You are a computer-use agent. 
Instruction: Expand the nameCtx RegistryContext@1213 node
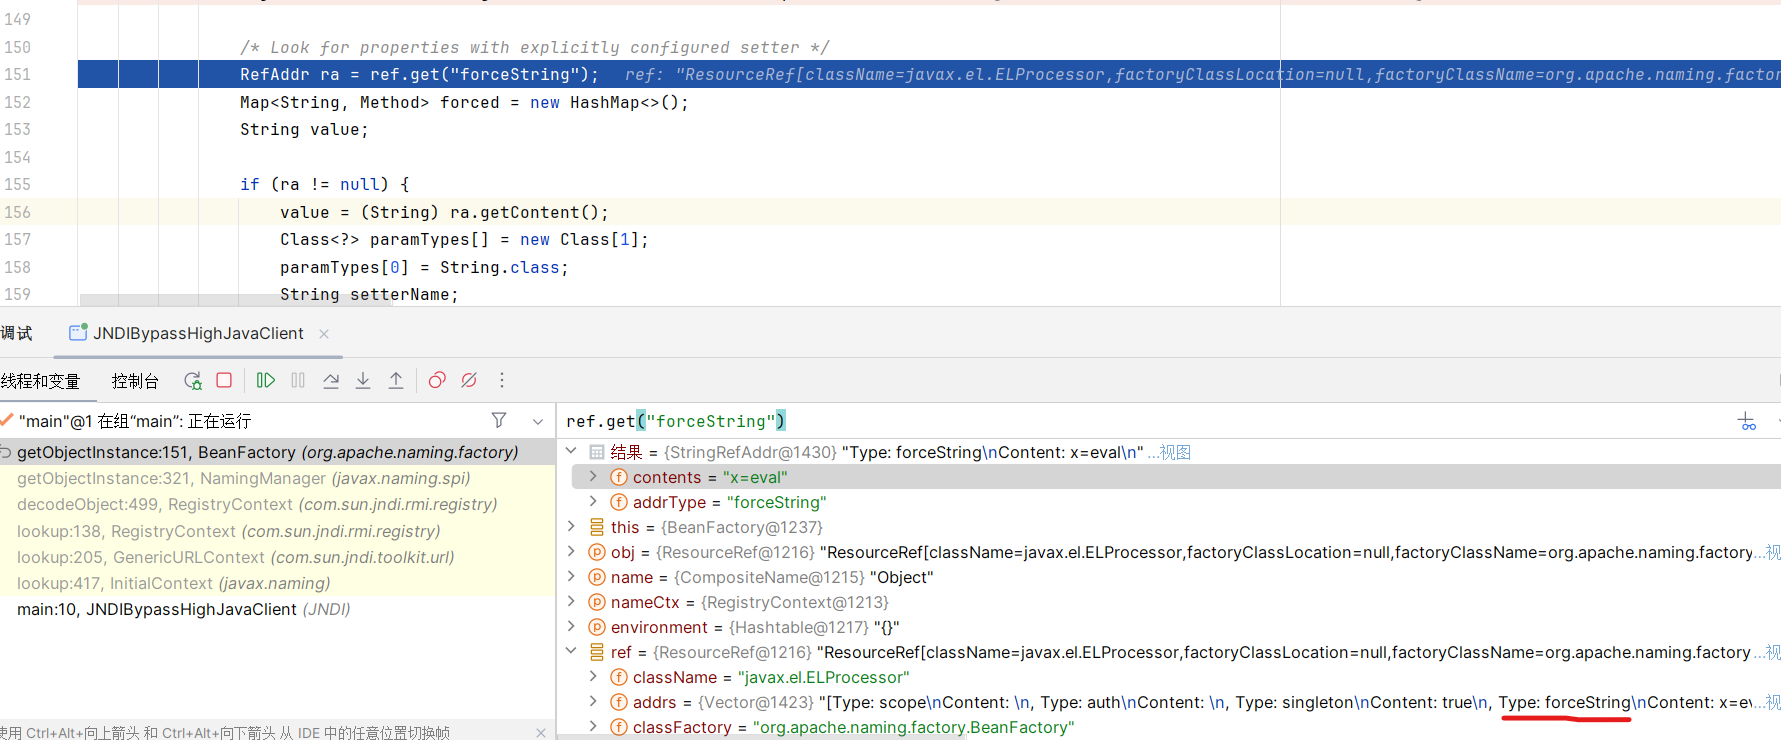tap(571, 602)
